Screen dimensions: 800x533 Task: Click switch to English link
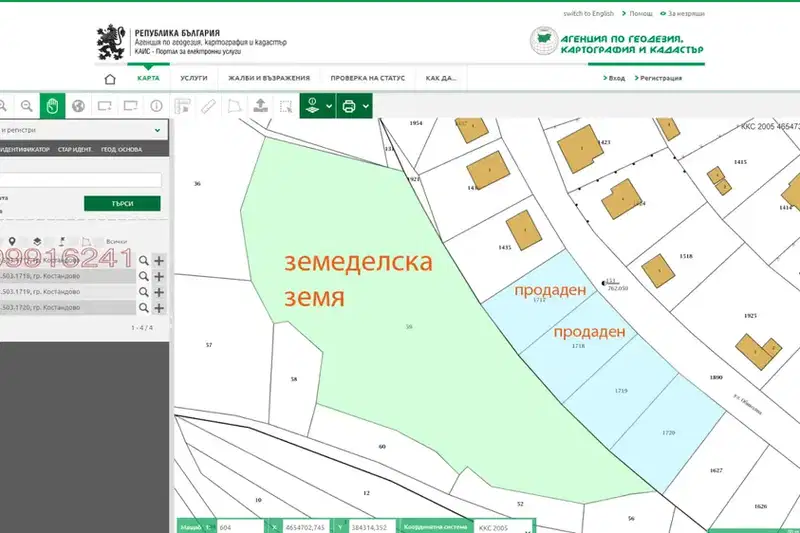[x=588, y=14]
